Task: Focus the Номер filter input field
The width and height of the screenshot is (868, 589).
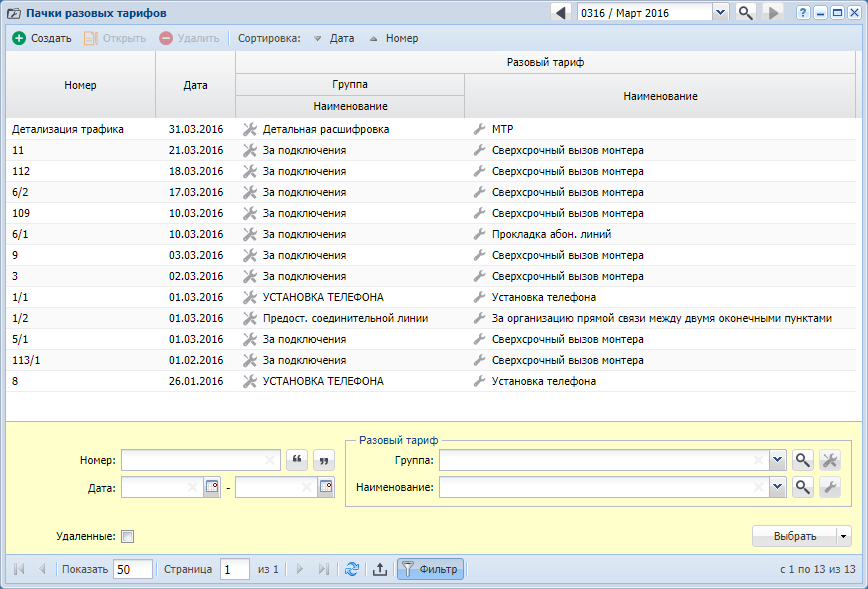Action: [200, 460]
